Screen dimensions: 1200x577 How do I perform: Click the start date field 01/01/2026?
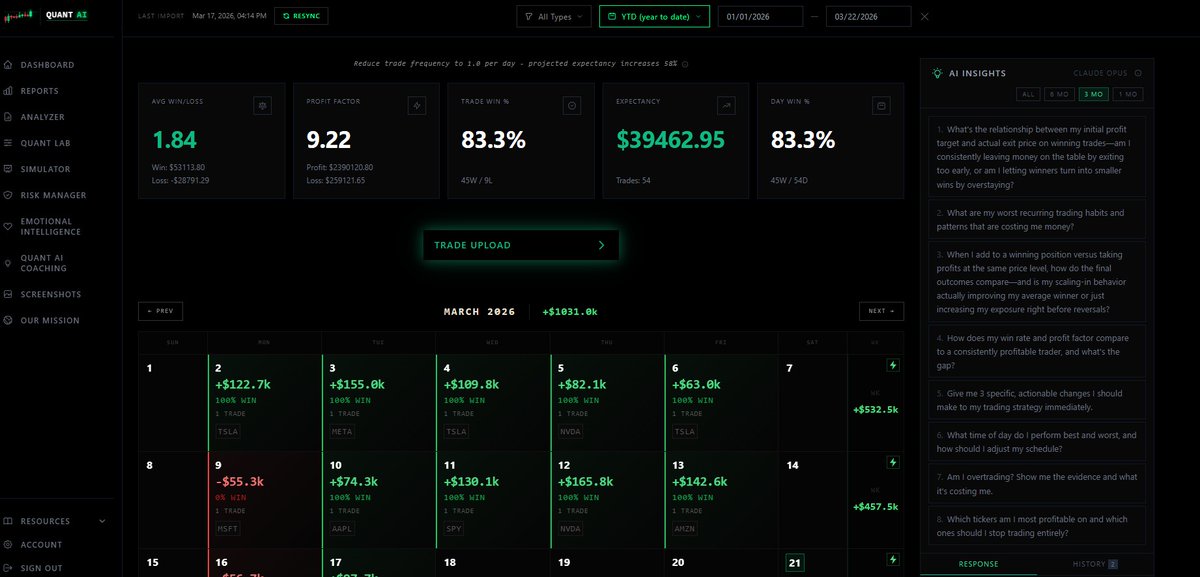pyautogui.click(x=760, y=16)
